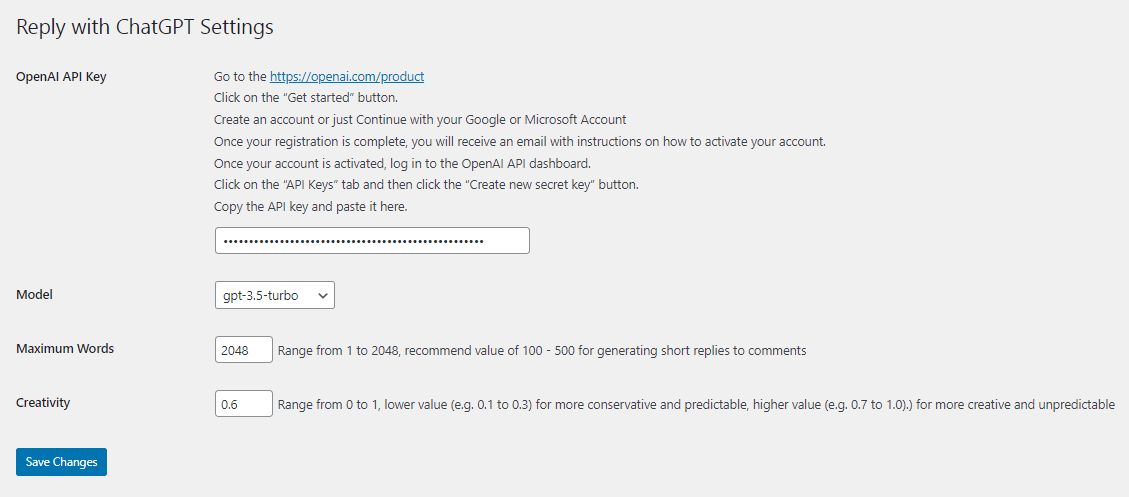Viewport: 1129px width, 497px height.
Task: Click the Maximum Words label
Action: point(65,349)
